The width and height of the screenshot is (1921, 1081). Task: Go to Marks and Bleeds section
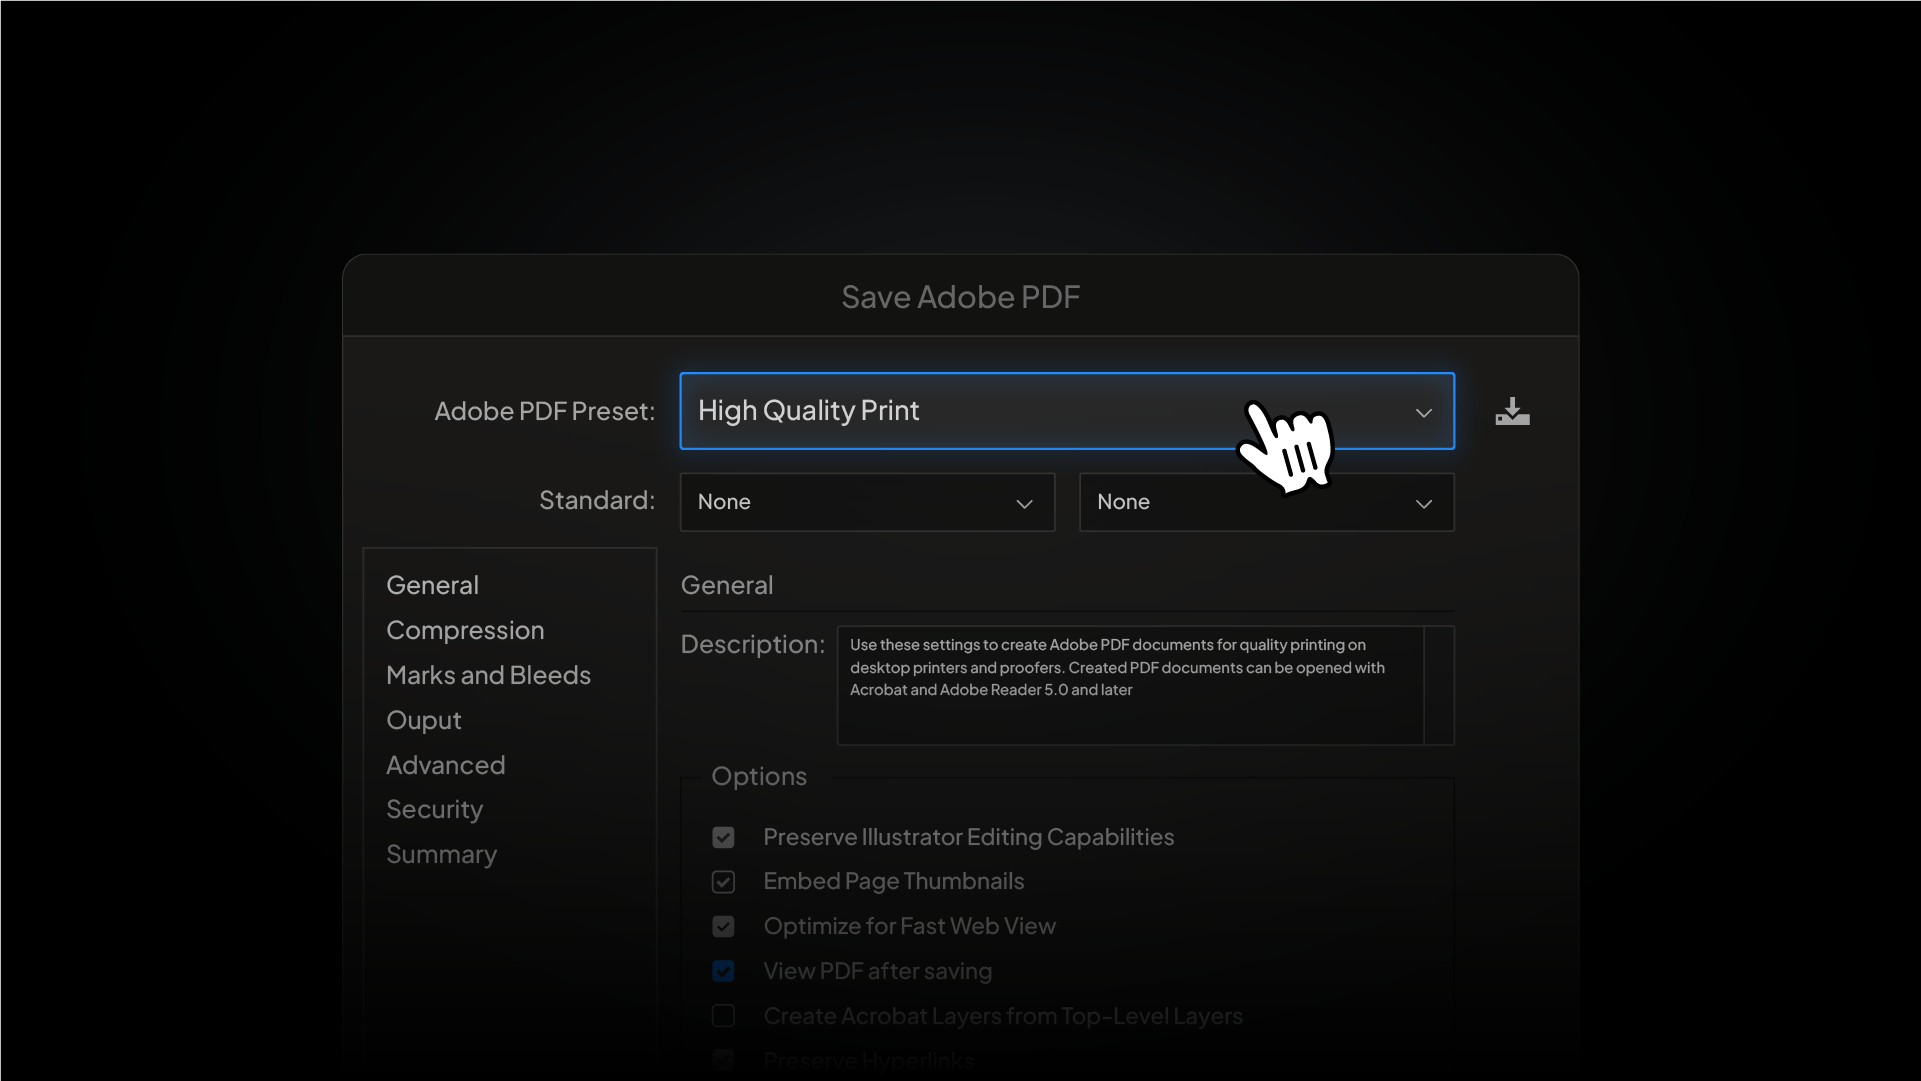[x=488, y=675]
